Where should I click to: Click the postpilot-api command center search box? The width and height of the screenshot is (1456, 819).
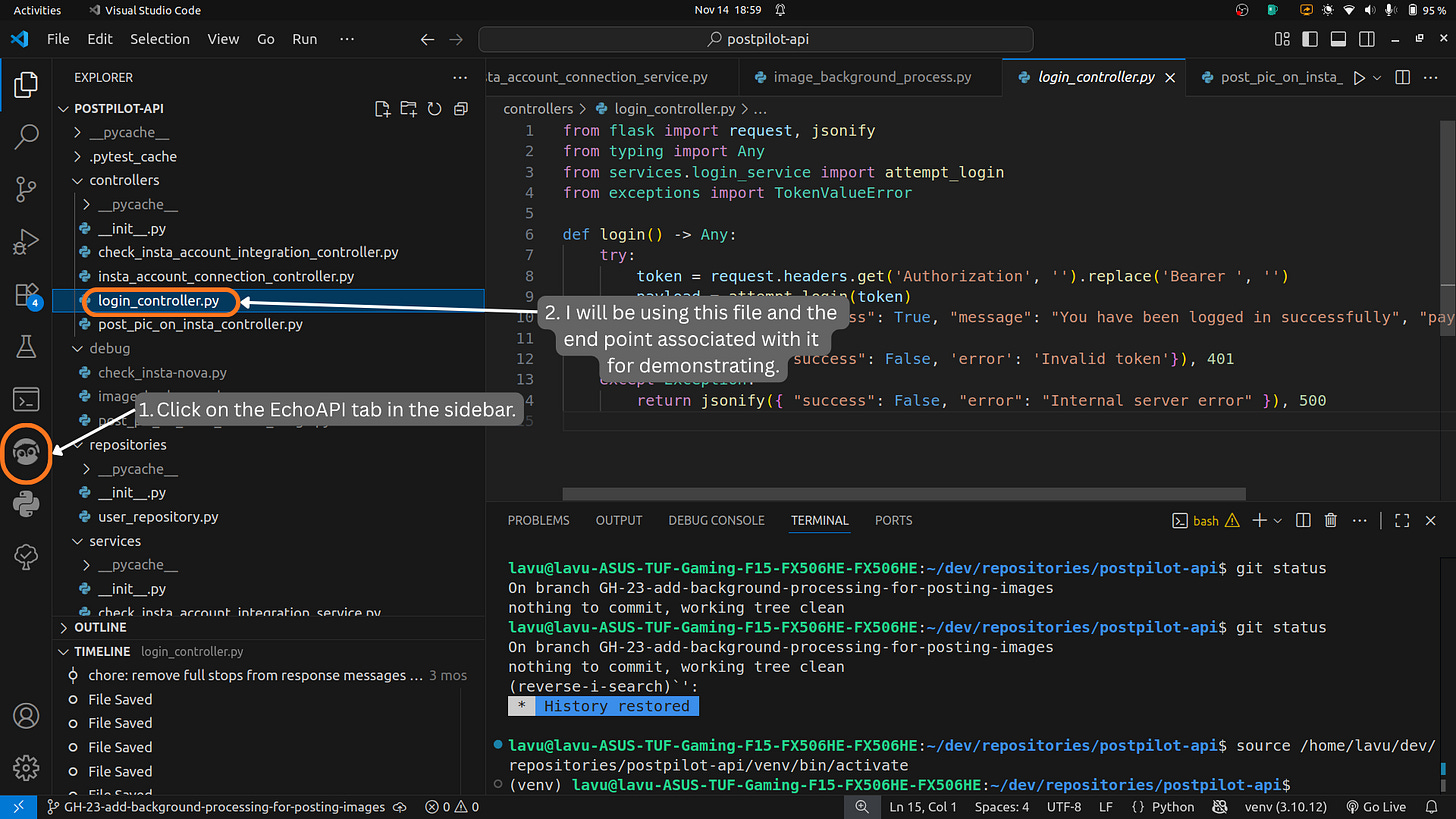pos(756,39)
